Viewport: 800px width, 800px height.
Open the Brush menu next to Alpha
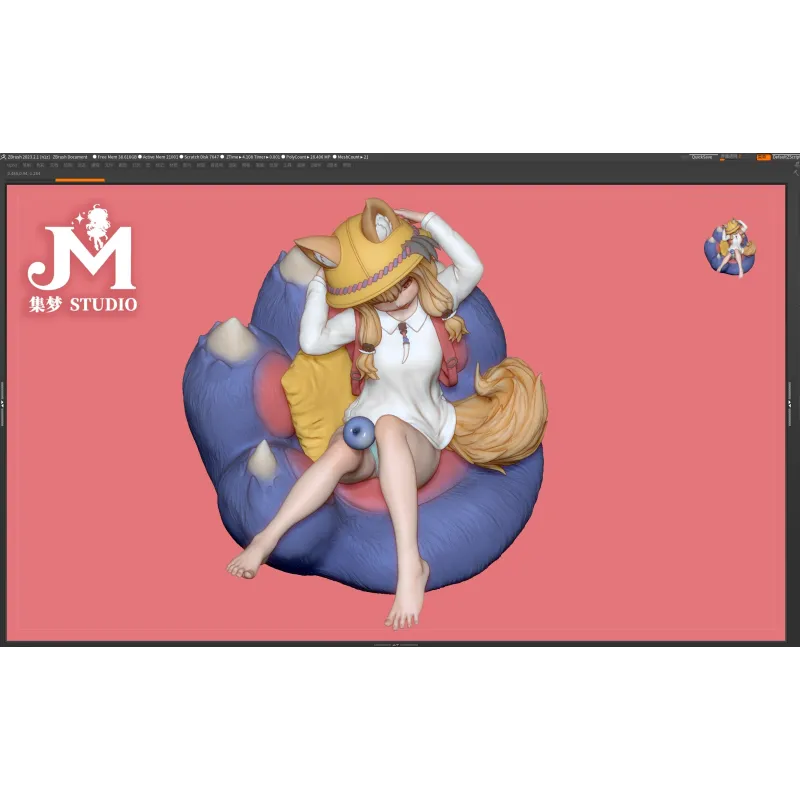(27, 165)
